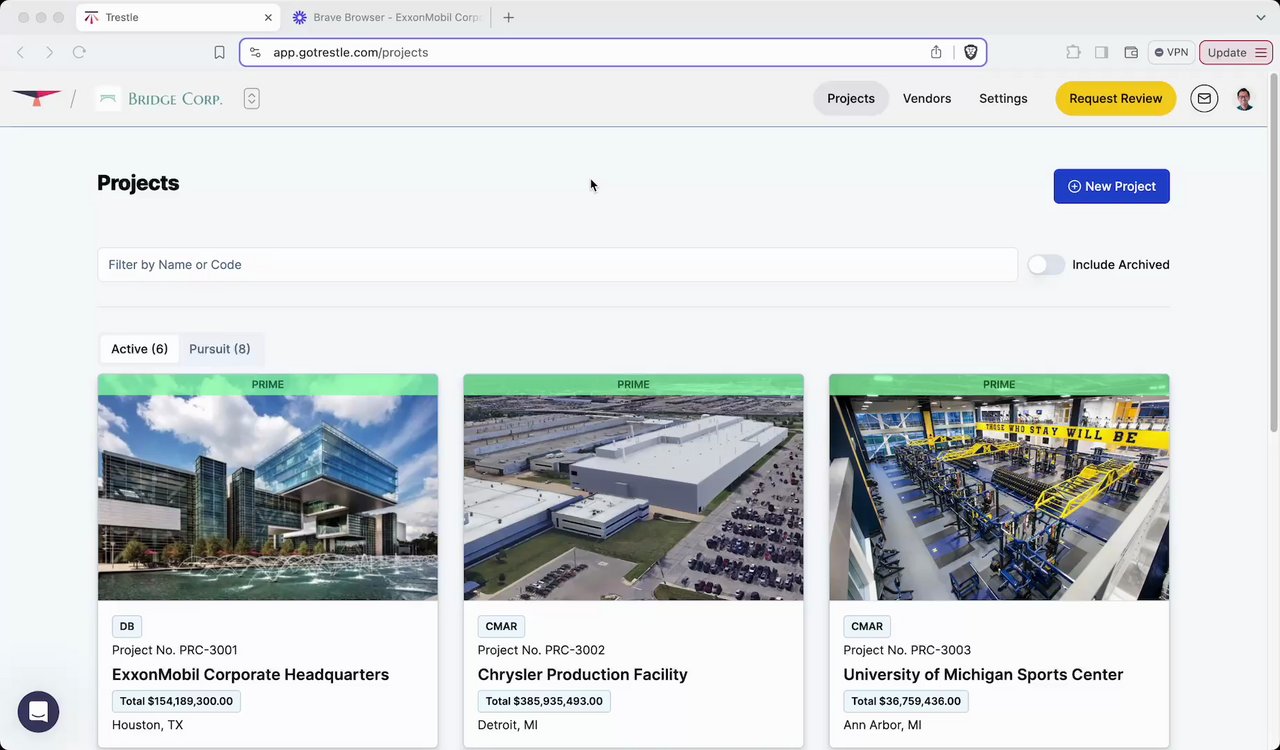Reload the page with the refresh icon
Viewport: 1280px width, 750px height.
coord(79,52)
